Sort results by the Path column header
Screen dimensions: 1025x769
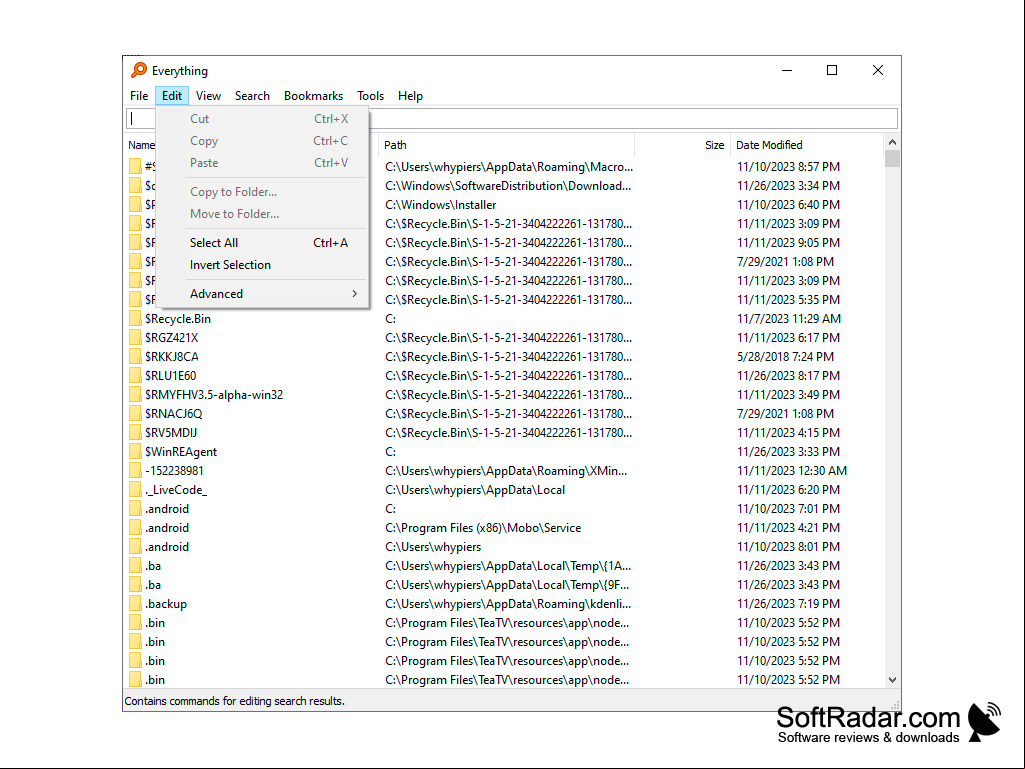507,145
